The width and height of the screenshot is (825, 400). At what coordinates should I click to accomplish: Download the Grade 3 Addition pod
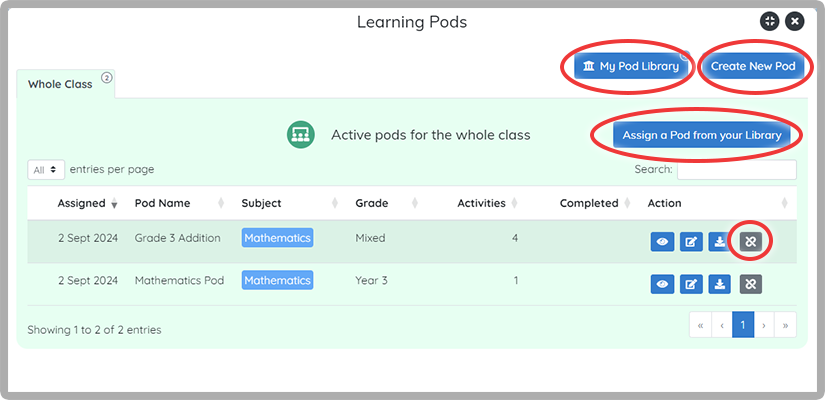point(720,241)
